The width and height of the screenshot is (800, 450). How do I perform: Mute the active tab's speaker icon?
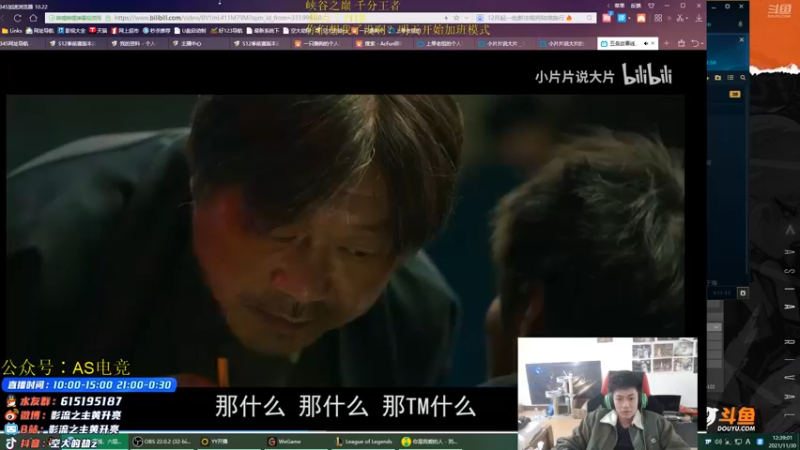(x=646, y=44)
